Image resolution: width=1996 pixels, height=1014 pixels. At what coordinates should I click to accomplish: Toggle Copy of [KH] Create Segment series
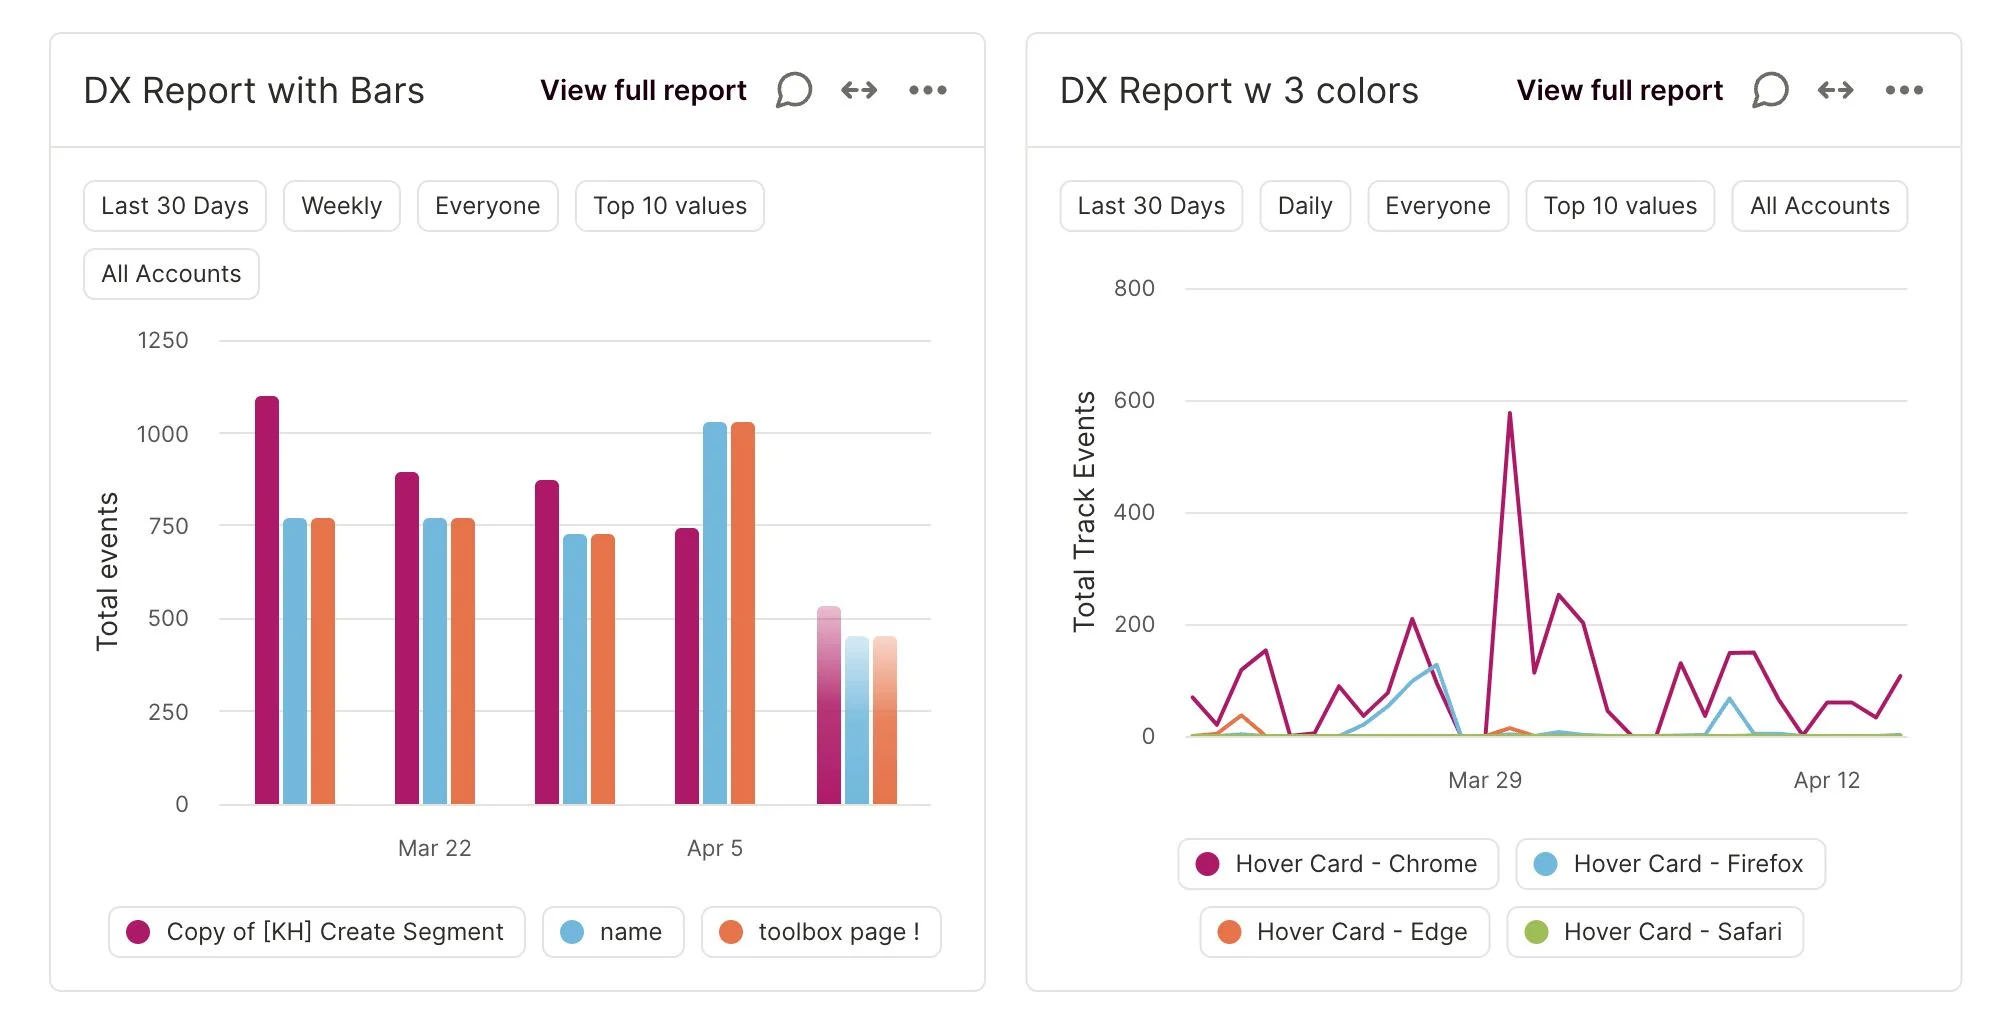pos(316,932)
